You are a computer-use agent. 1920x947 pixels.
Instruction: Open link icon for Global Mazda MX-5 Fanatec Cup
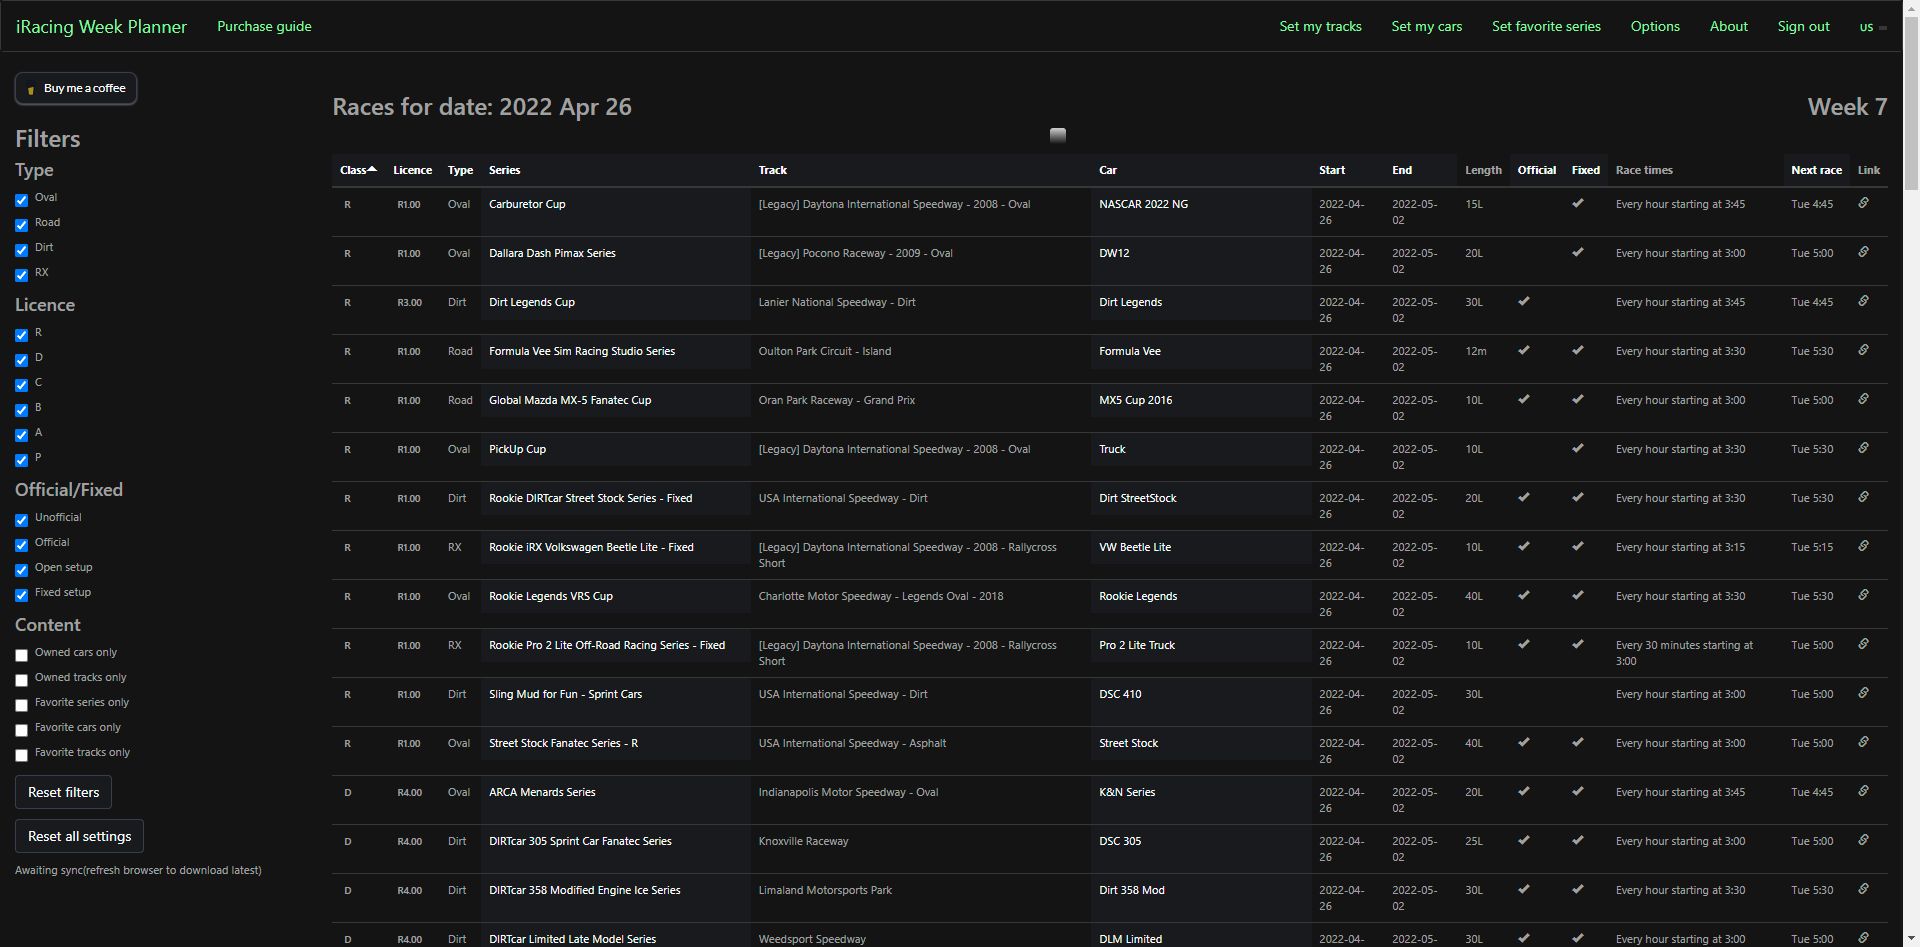click(x=1863, y=399)
